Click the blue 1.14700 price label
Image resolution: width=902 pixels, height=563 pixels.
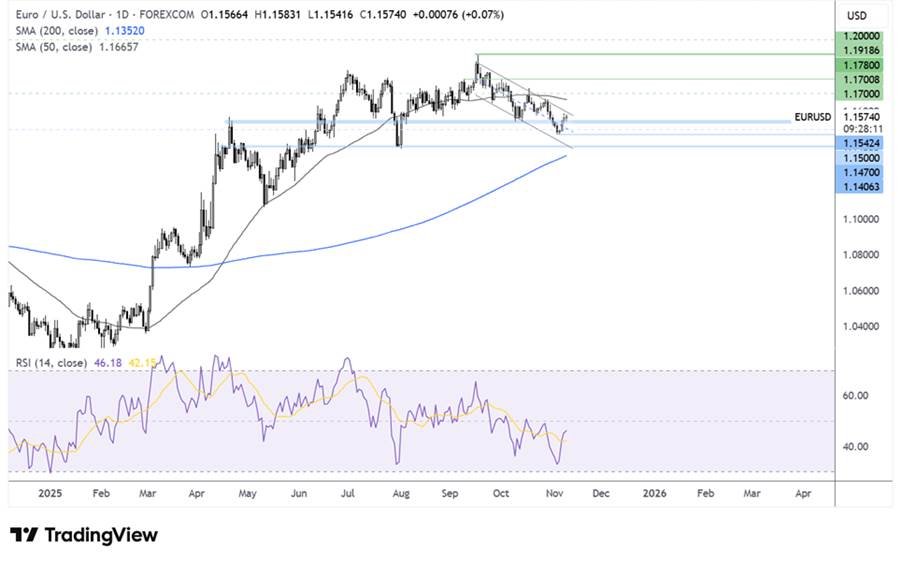coord(863,172)
